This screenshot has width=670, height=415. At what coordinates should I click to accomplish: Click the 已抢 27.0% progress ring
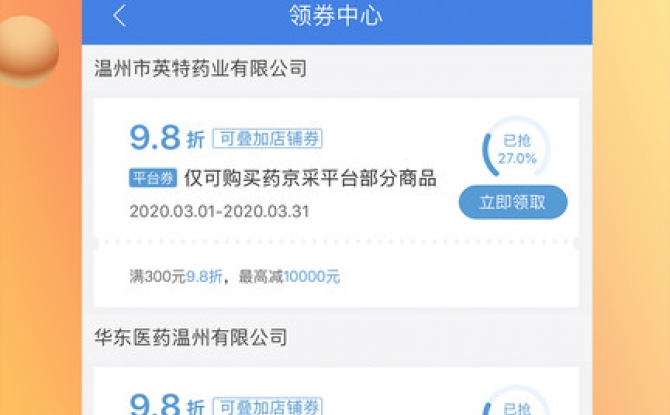tap(516, 147)
